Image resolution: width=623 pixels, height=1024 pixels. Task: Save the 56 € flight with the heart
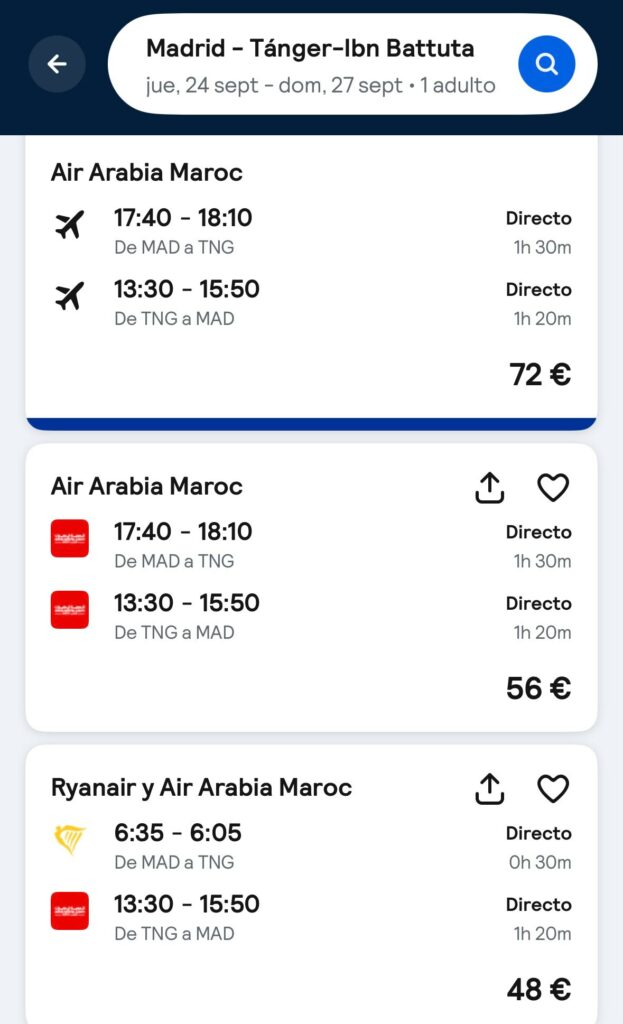[x=553, y=488]
